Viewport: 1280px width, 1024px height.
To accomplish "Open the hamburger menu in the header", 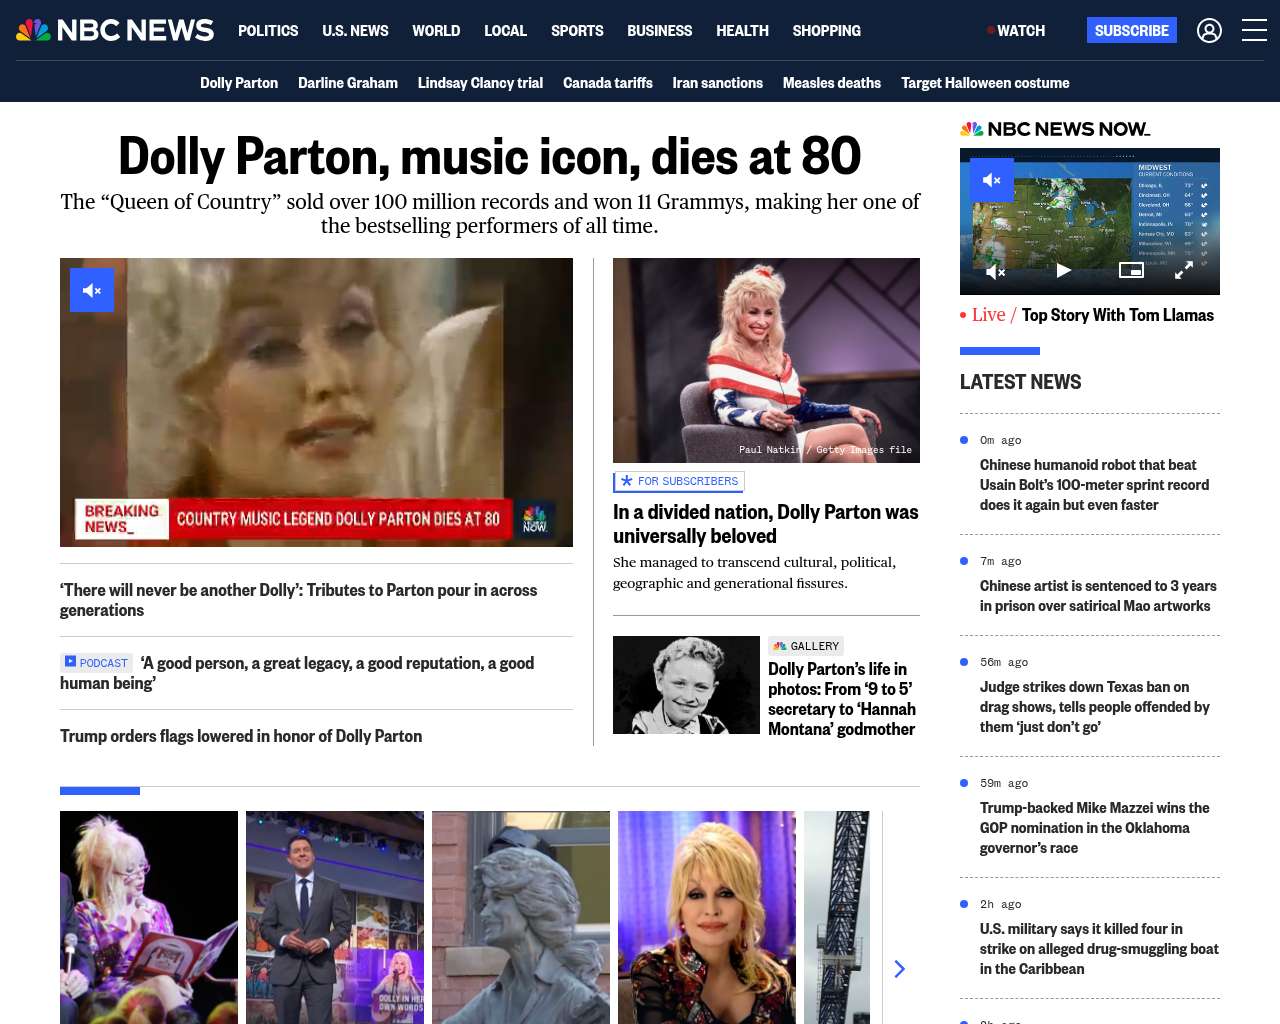I will click(1254, 31).
